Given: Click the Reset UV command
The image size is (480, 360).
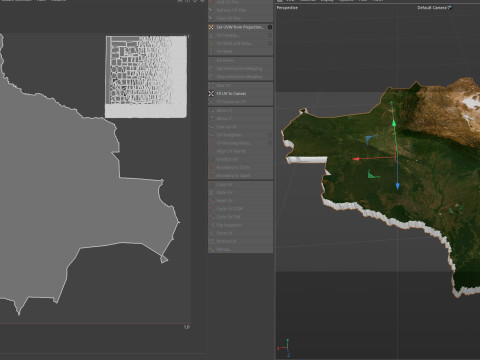Looking at the screenshot, I should point(240,201).
